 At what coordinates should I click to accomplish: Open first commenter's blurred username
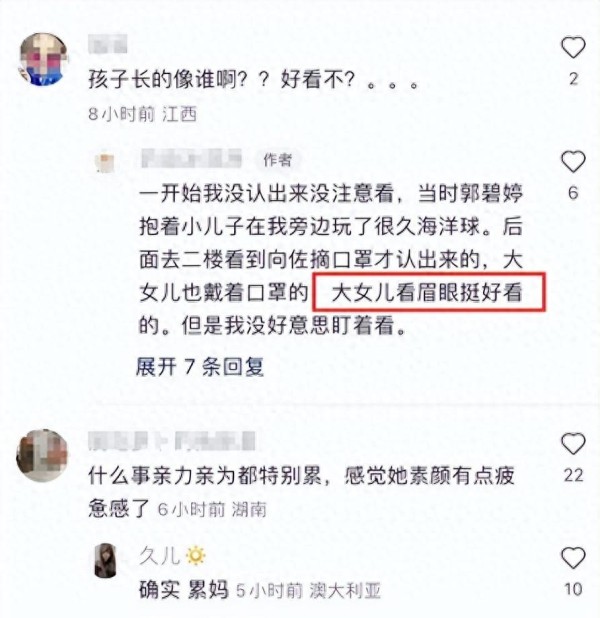coord(108,44)
